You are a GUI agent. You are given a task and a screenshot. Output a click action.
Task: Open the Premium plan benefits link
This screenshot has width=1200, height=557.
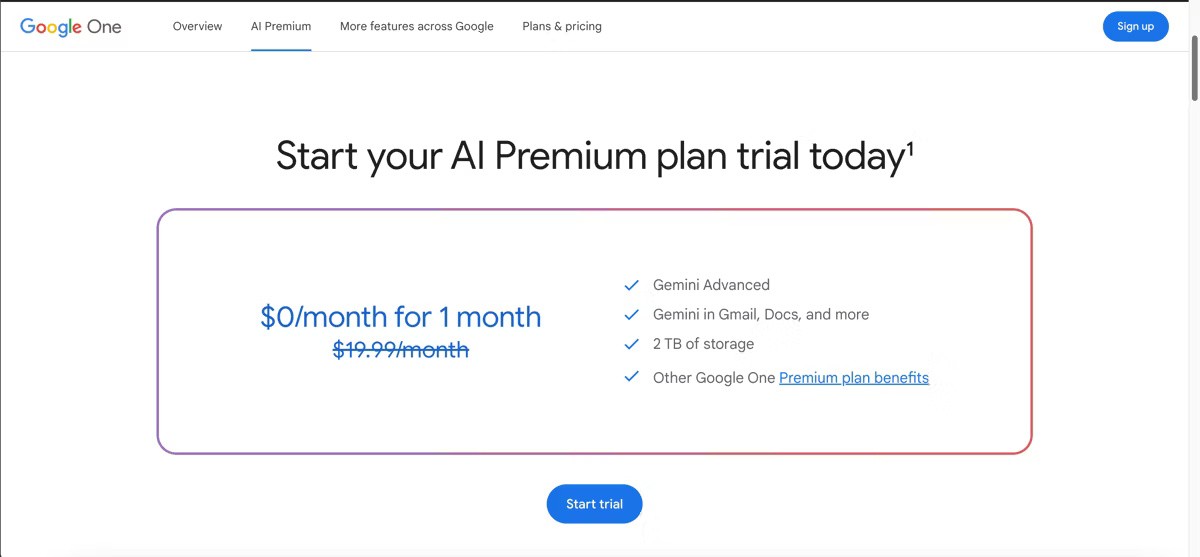coord(853,378)
